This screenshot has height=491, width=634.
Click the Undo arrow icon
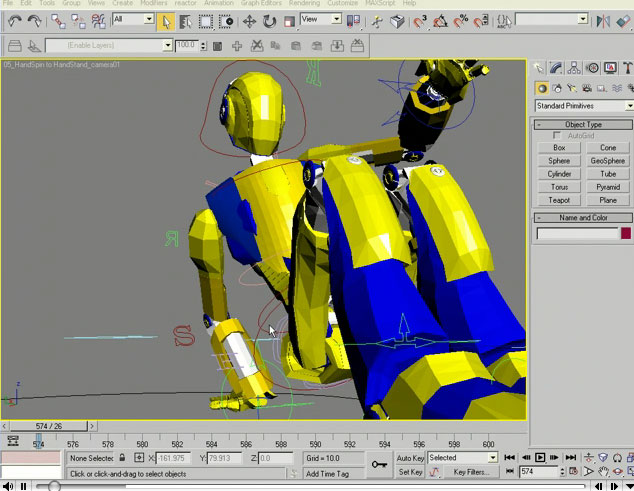(x=14, y=20)
